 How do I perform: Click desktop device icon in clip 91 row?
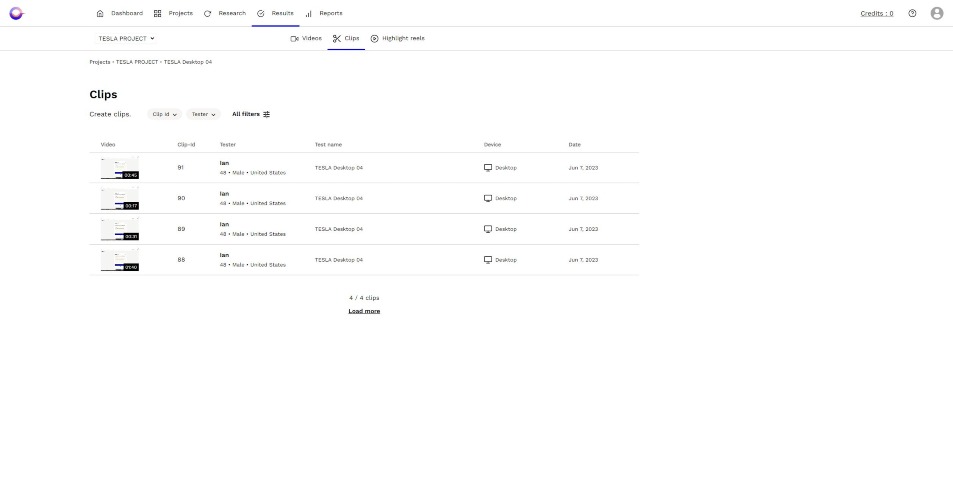[487, 168]
